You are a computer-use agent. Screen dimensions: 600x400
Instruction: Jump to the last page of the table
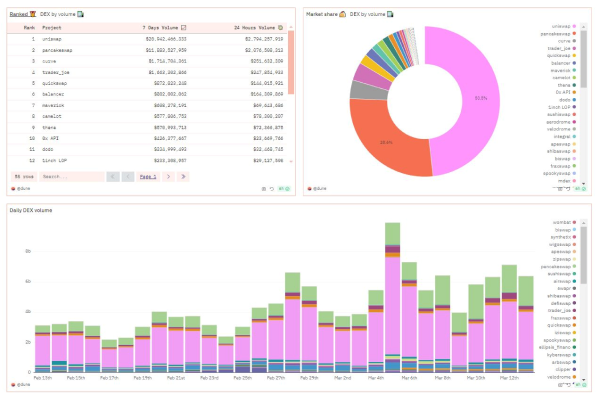(183, 176)
